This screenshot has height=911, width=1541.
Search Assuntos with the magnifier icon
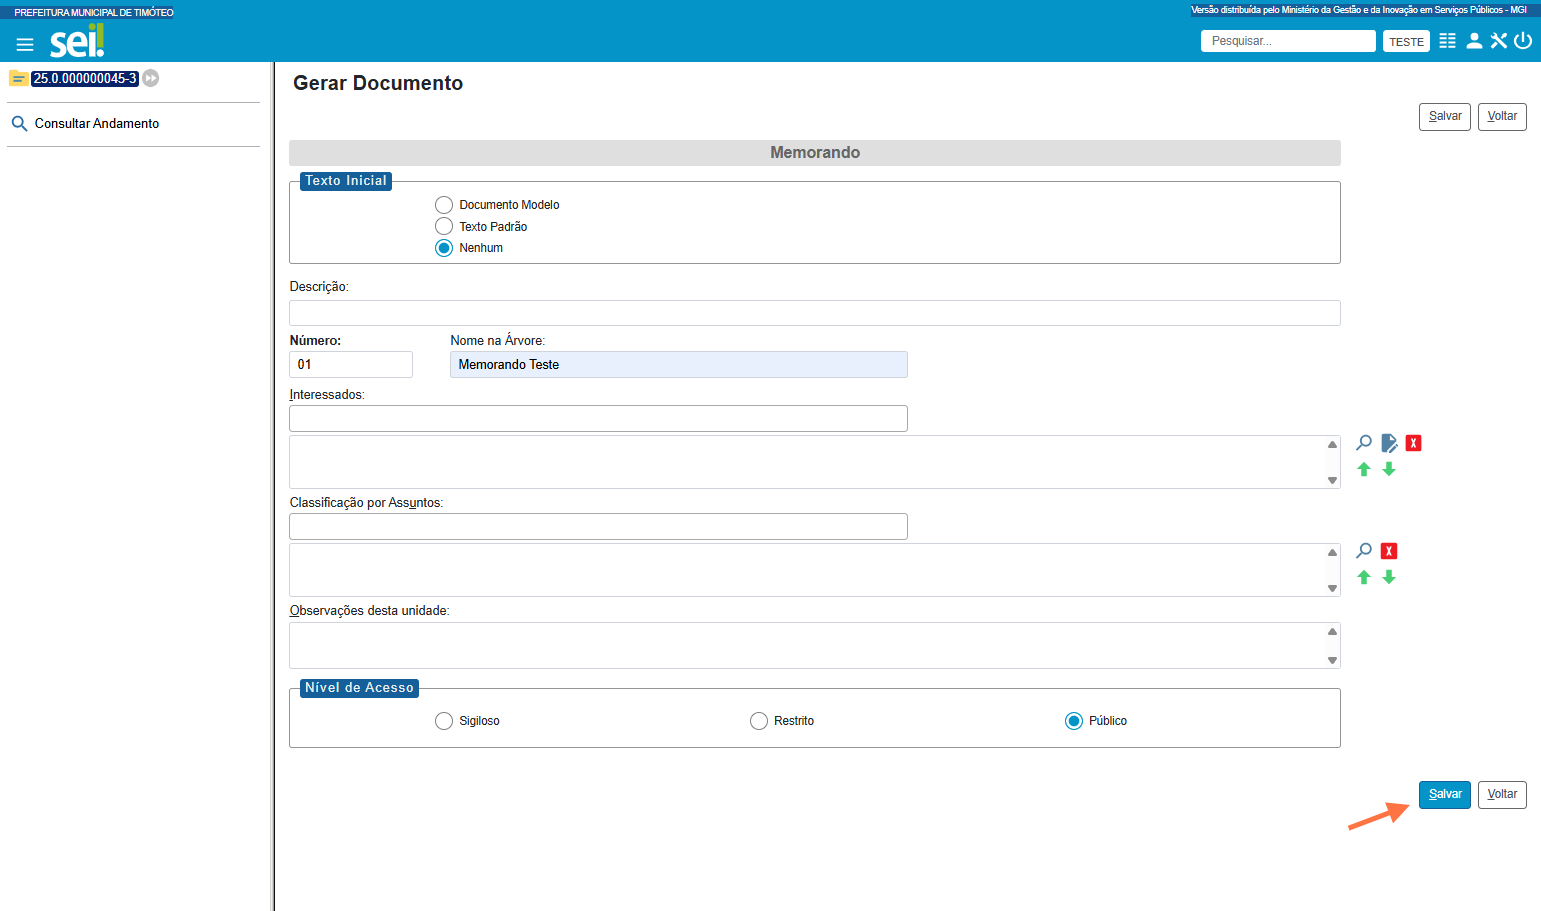pos(1364,551)
